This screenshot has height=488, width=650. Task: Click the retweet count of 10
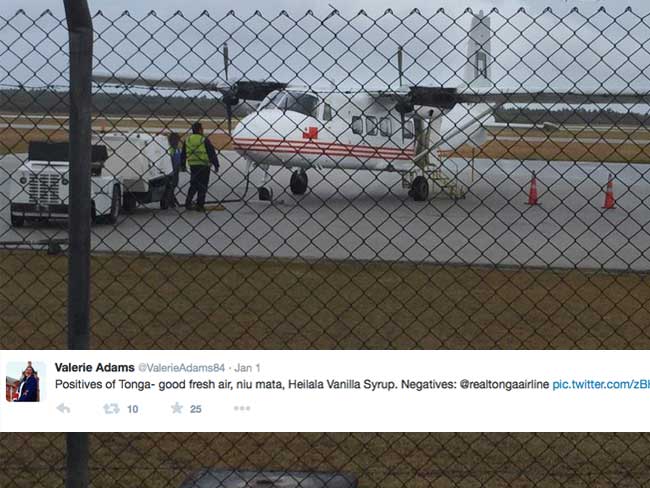click(133, 409)
